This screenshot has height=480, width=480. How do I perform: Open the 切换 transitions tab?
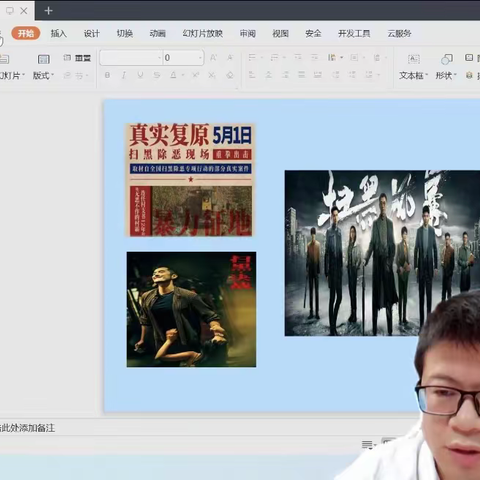coord(125,33)
